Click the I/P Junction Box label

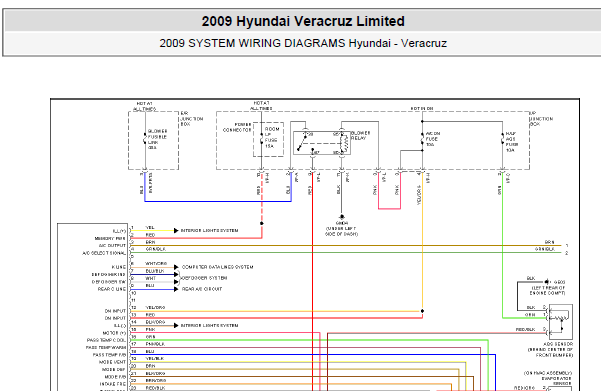(541, 119)
